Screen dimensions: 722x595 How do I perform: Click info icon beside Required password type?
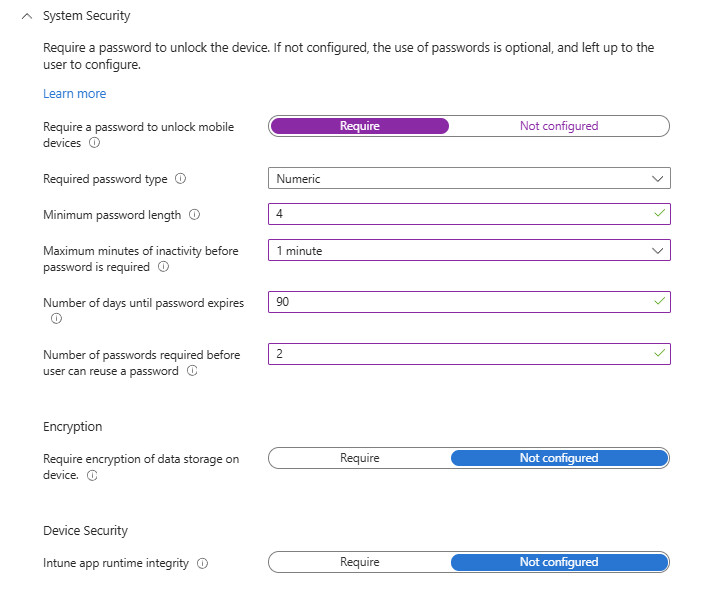[x=181, y=179]
